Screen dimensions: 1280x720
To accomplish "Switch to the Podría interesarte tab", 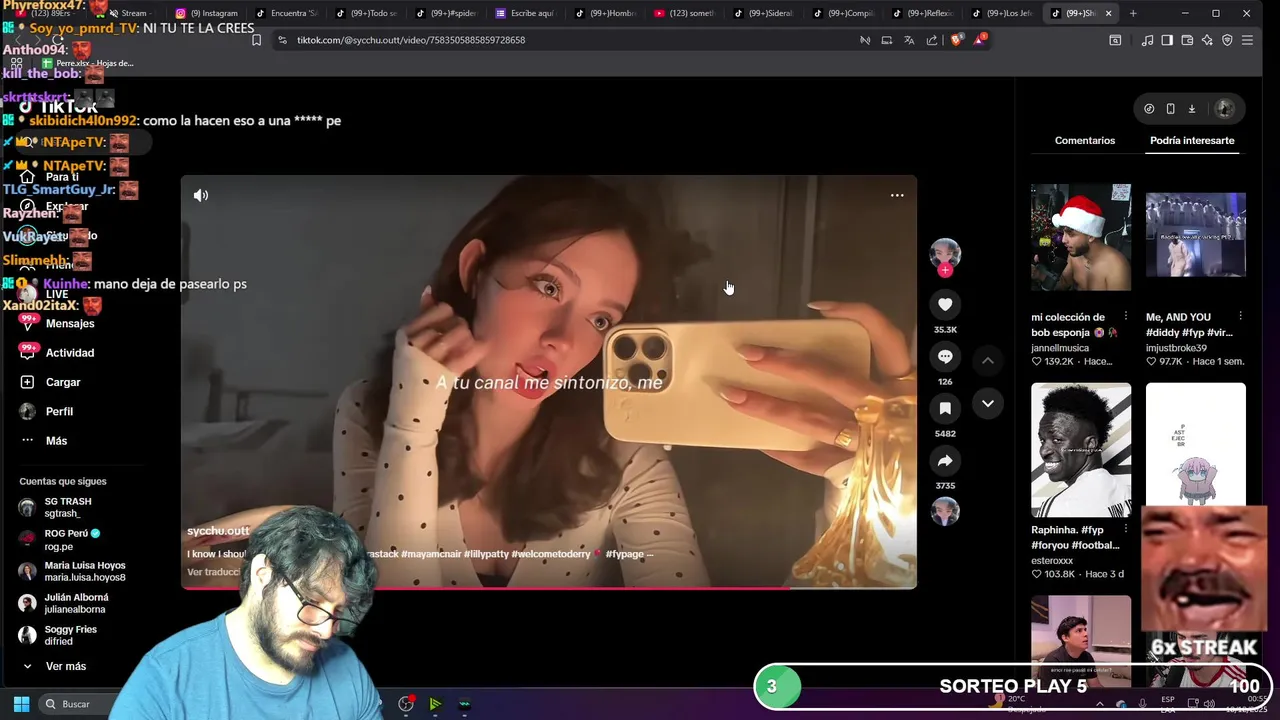I will tap(1192, 140).
